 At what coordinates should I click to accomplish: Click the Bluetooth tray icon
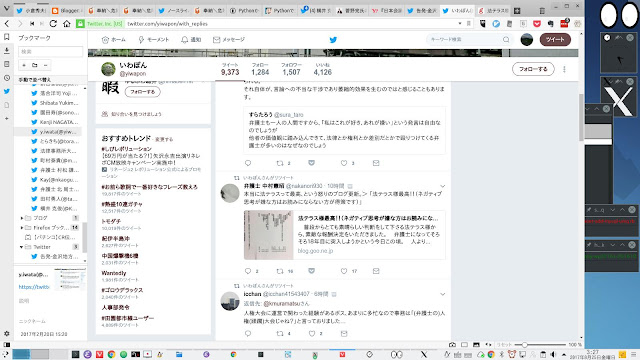tap(502, 354)
